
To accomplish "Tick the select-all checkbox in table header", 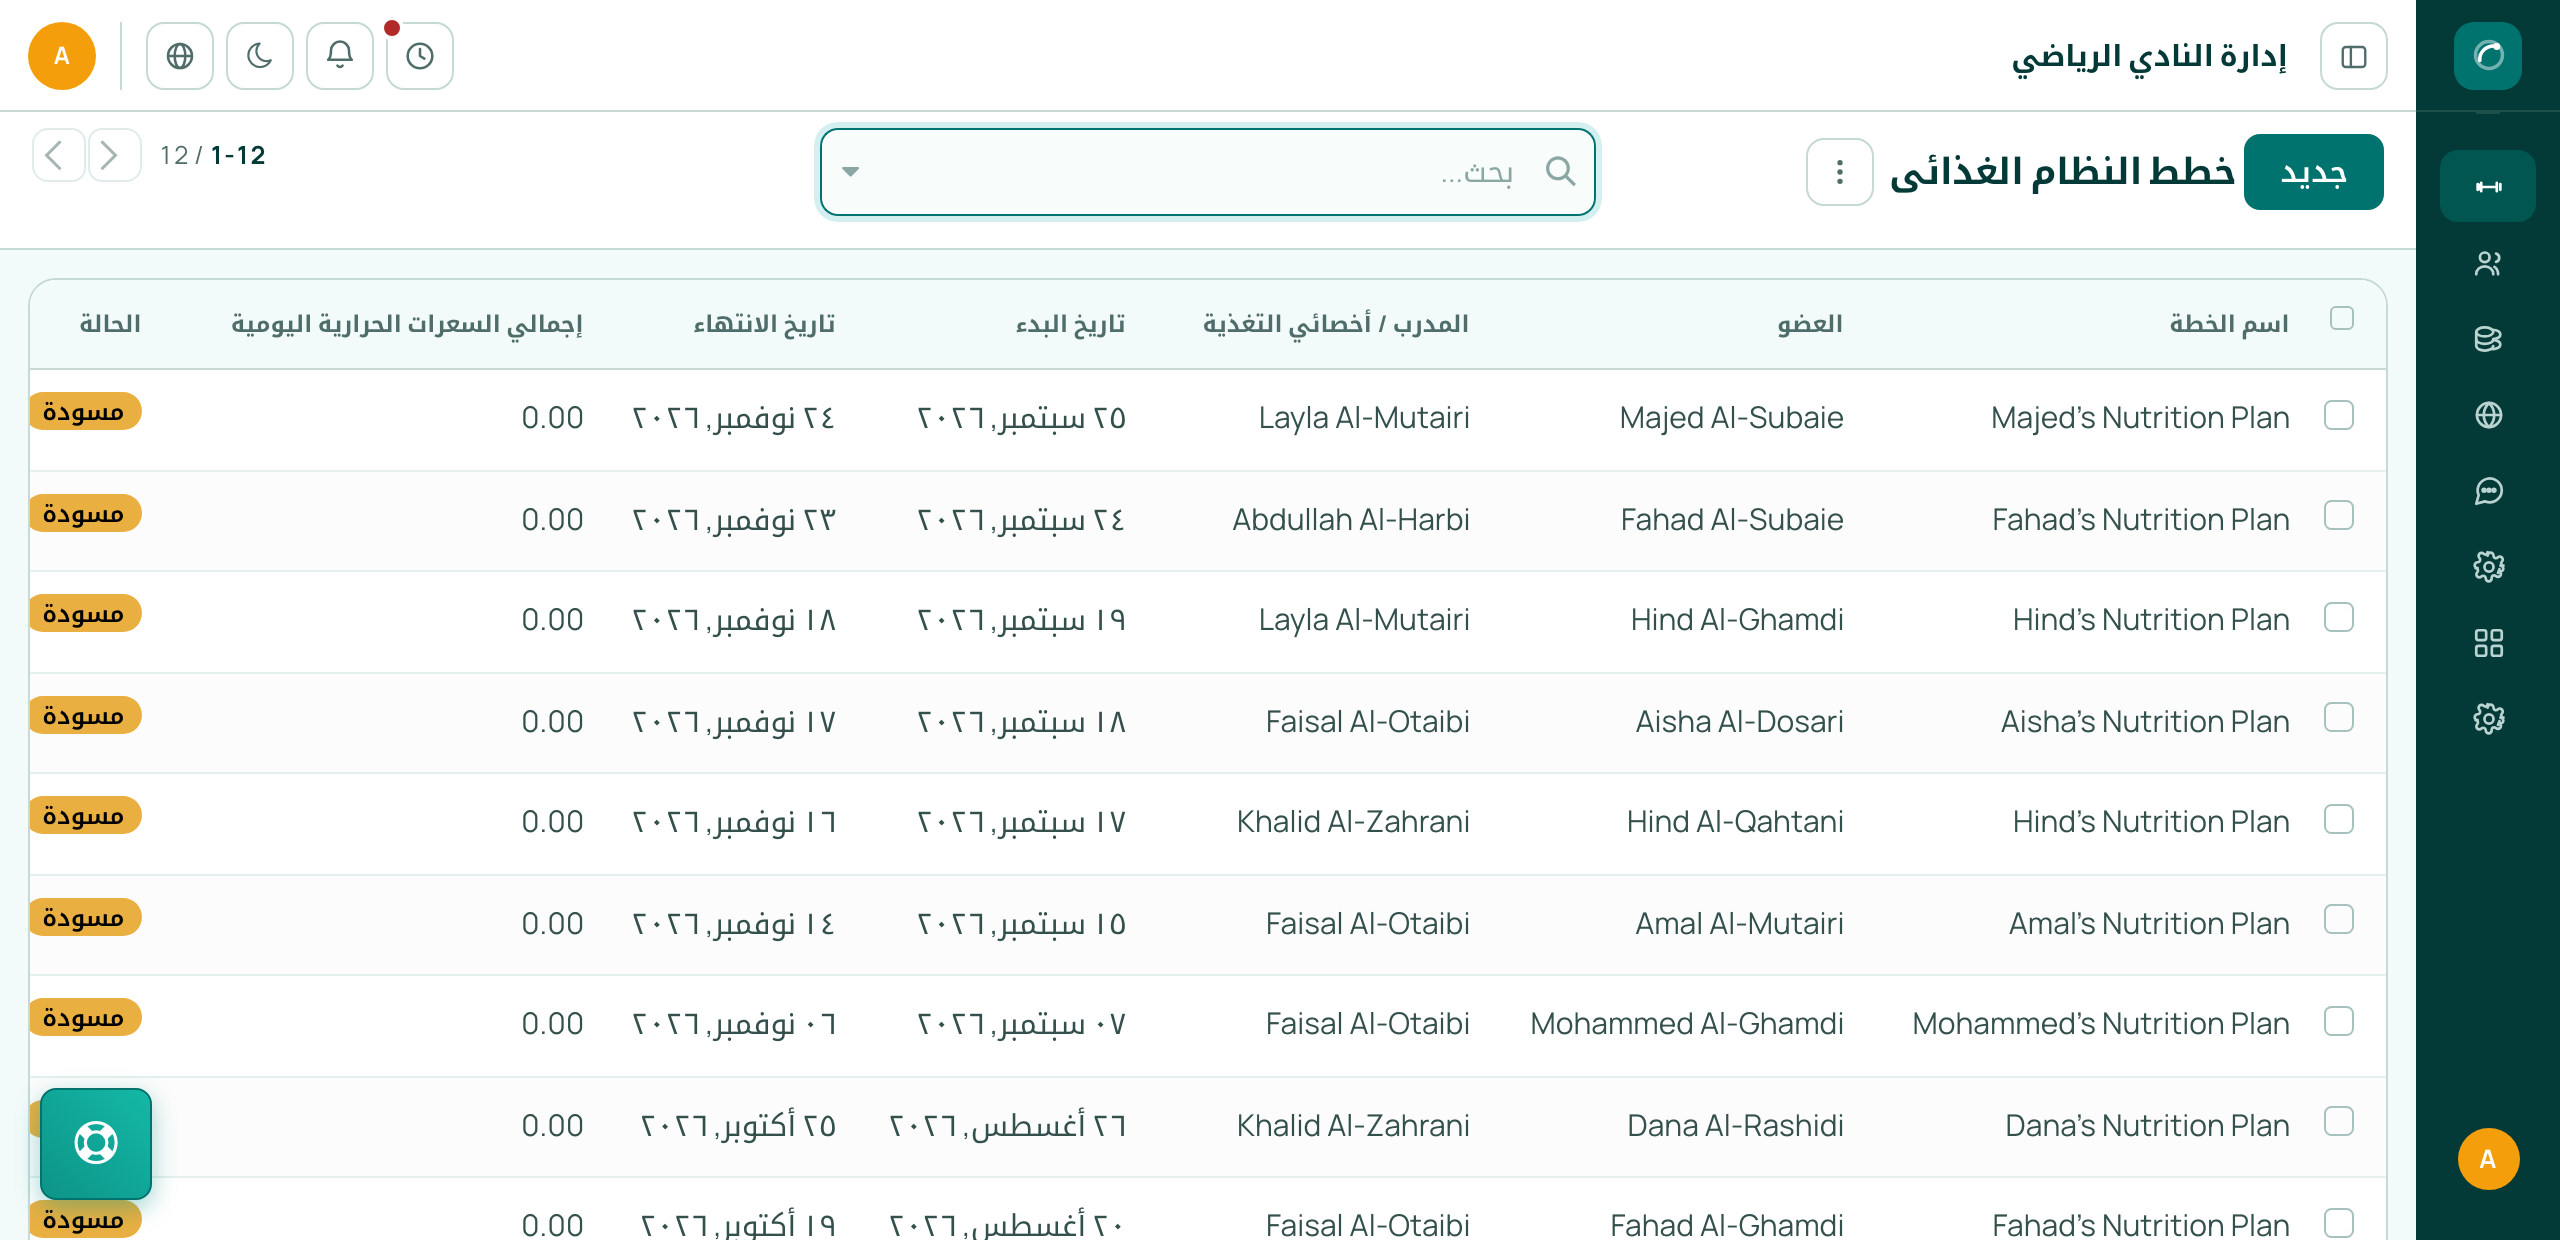I will (x=2341, y=319).
